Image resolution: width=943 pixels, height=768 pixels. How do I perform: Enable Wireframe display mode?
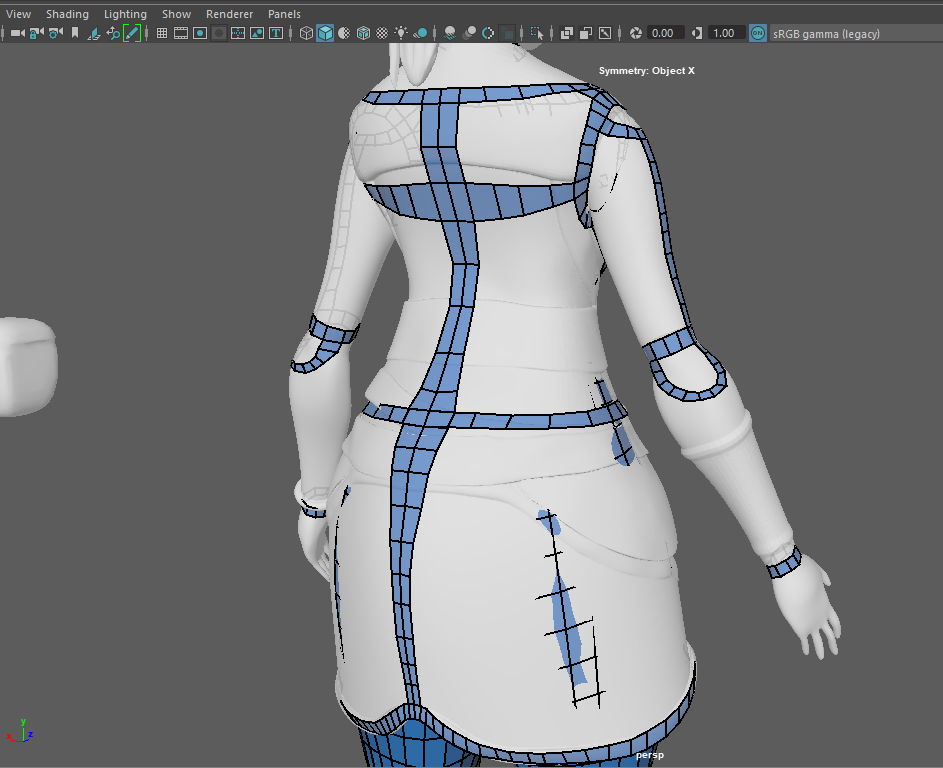(306, 33)
